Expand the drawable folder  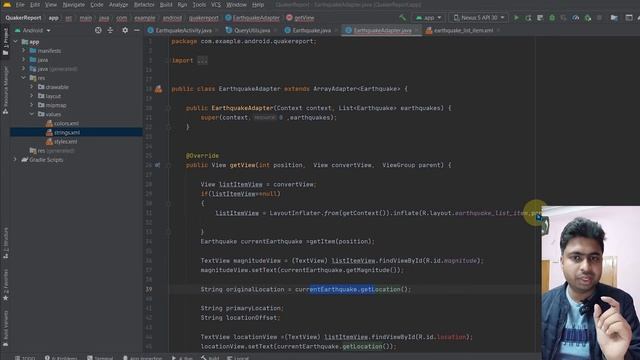click(x=32, y=87)
